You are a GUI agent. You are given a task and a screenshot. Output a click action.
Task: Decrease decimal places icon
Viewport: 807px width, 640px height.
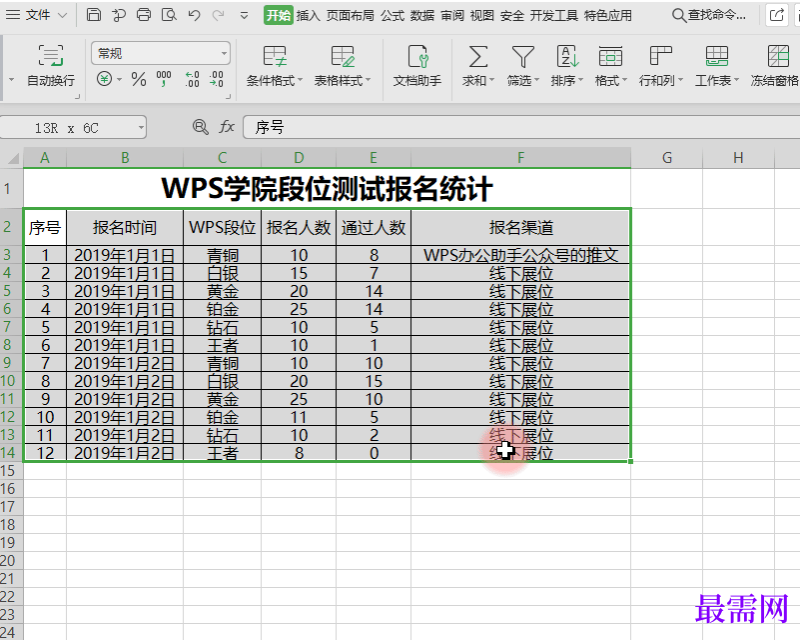click(x=217, y=79)
